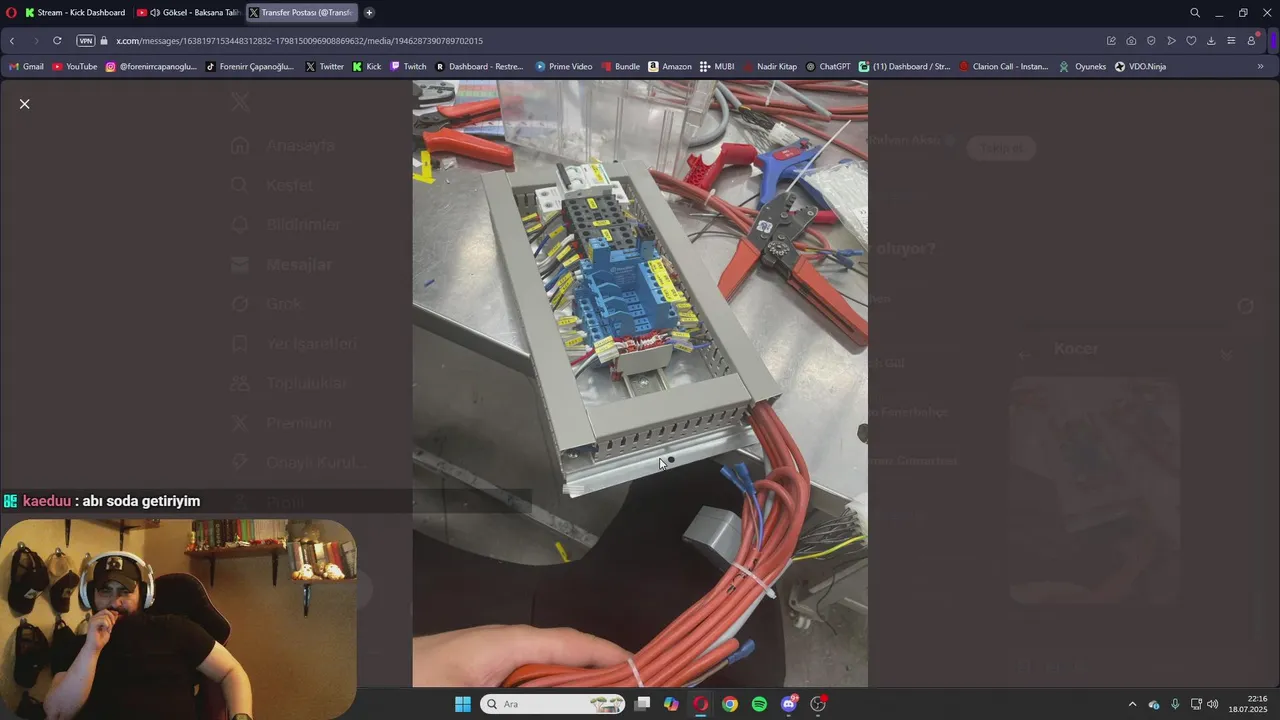Open the Dashboard - Restream bookmark

[x=479, y=67]
